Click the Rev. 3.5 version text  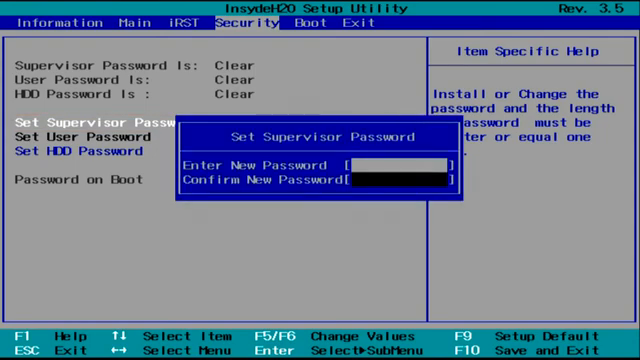coord(591,8)
